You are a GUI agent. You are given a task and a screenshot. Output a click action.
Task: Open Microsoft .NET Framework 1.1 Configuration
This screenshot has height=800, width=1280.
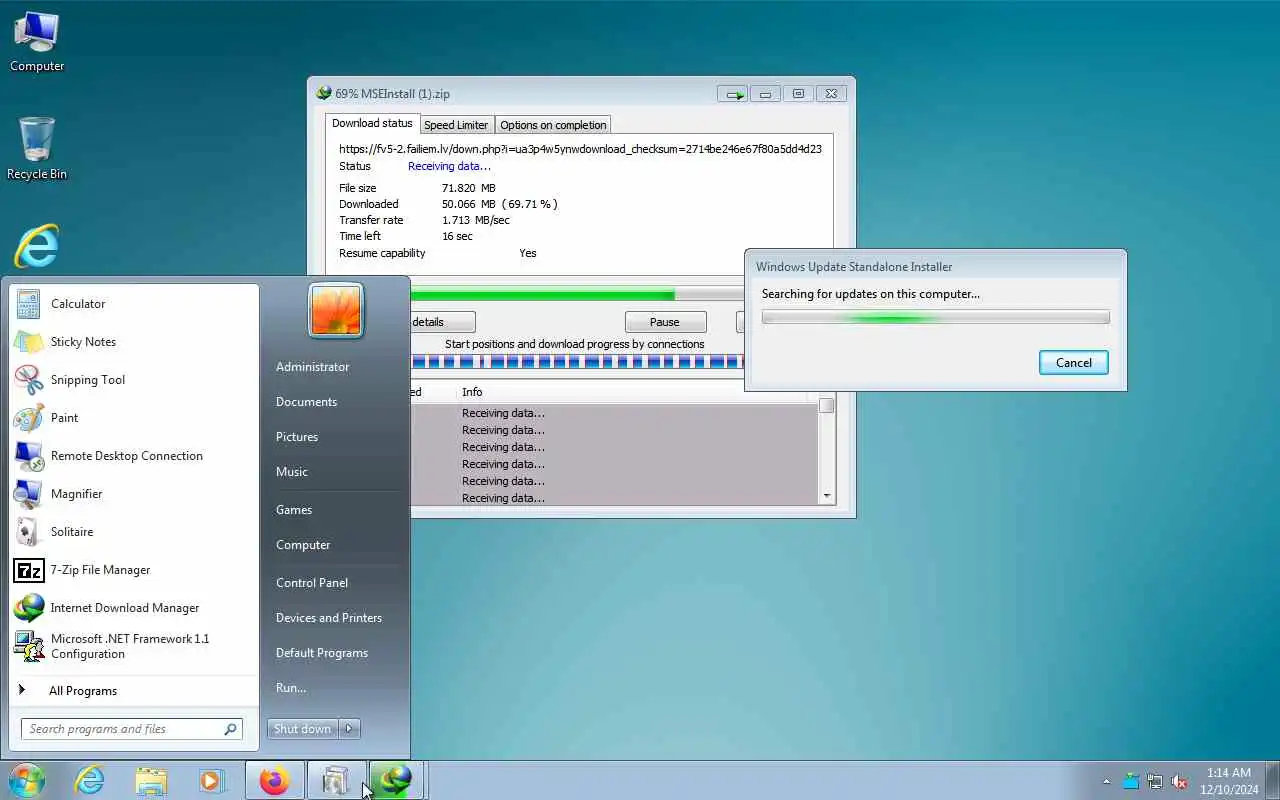135,646
